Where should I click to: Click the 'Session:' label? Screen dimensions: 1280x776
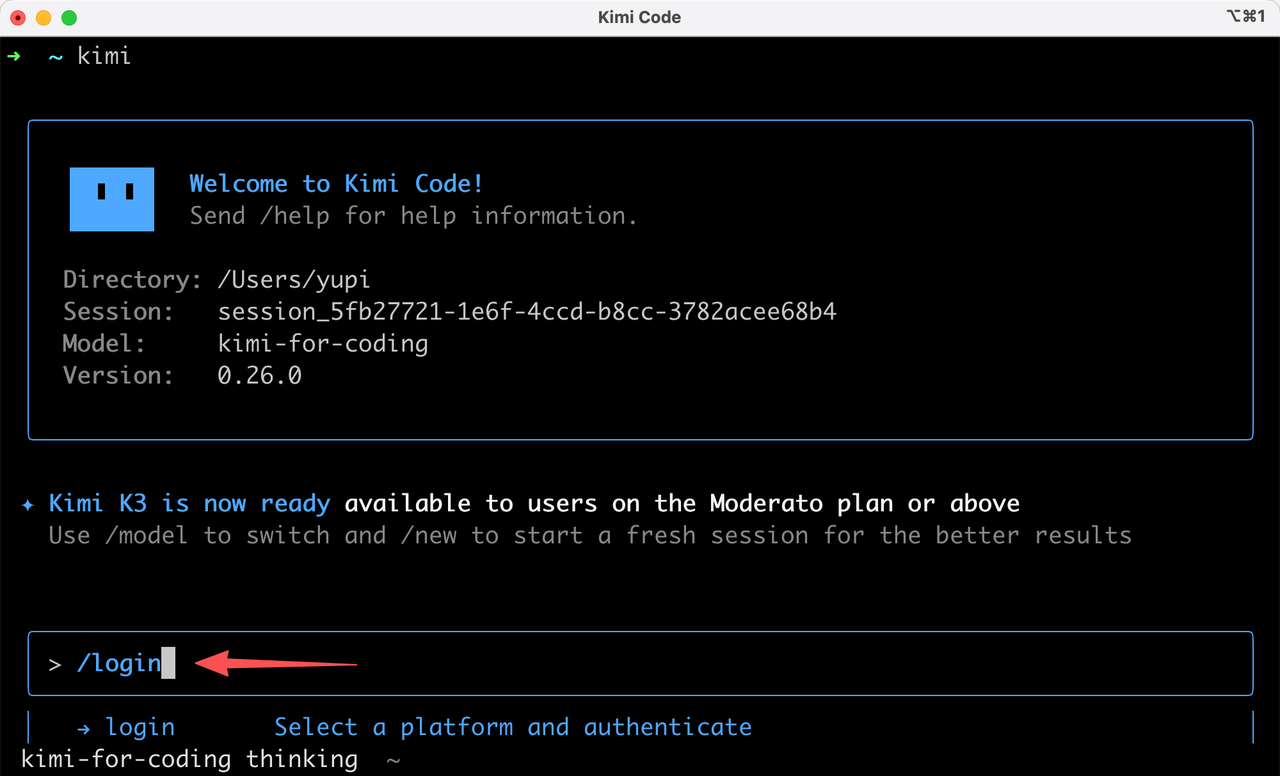118,311
